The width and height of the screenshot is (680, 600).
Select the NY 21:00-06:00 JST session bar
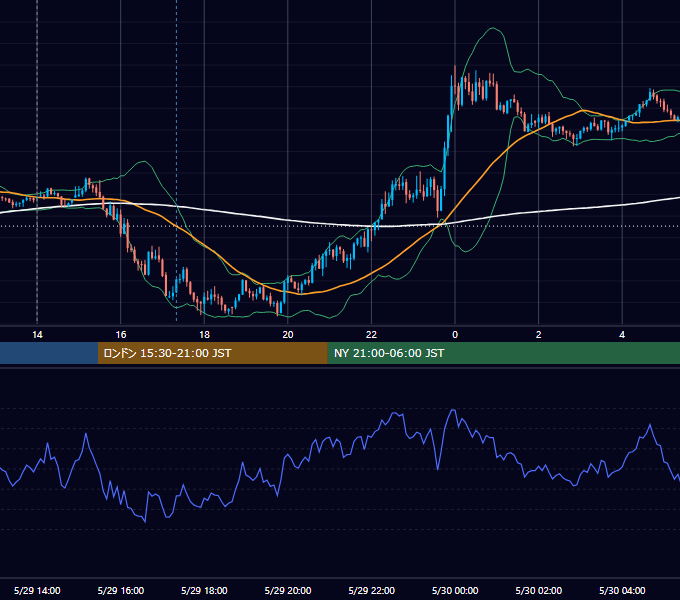(503, 353)
